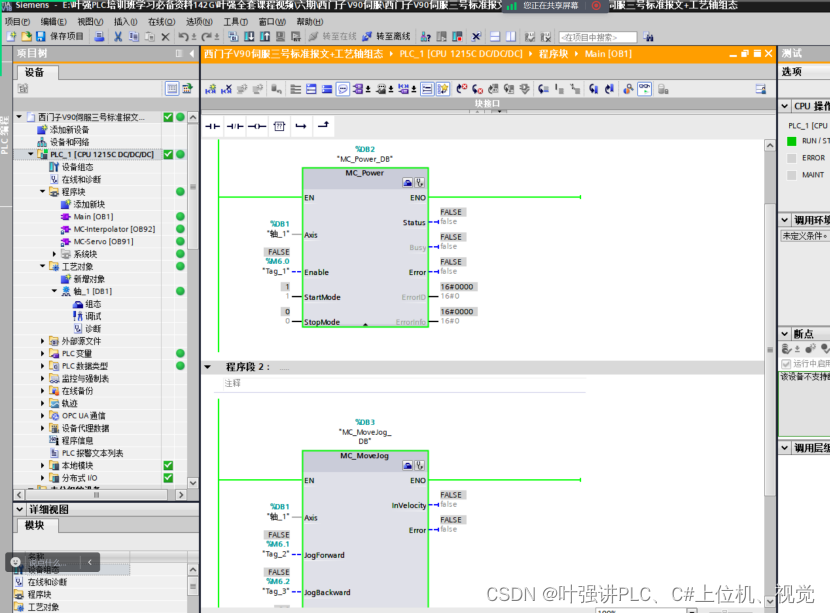Screen dimensions: 830x613
Task: Click the new project icon
Action: 11,37
